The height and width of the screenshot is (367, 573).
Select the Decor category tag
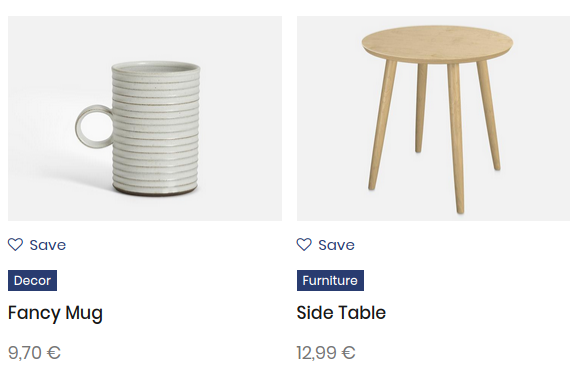33,280
